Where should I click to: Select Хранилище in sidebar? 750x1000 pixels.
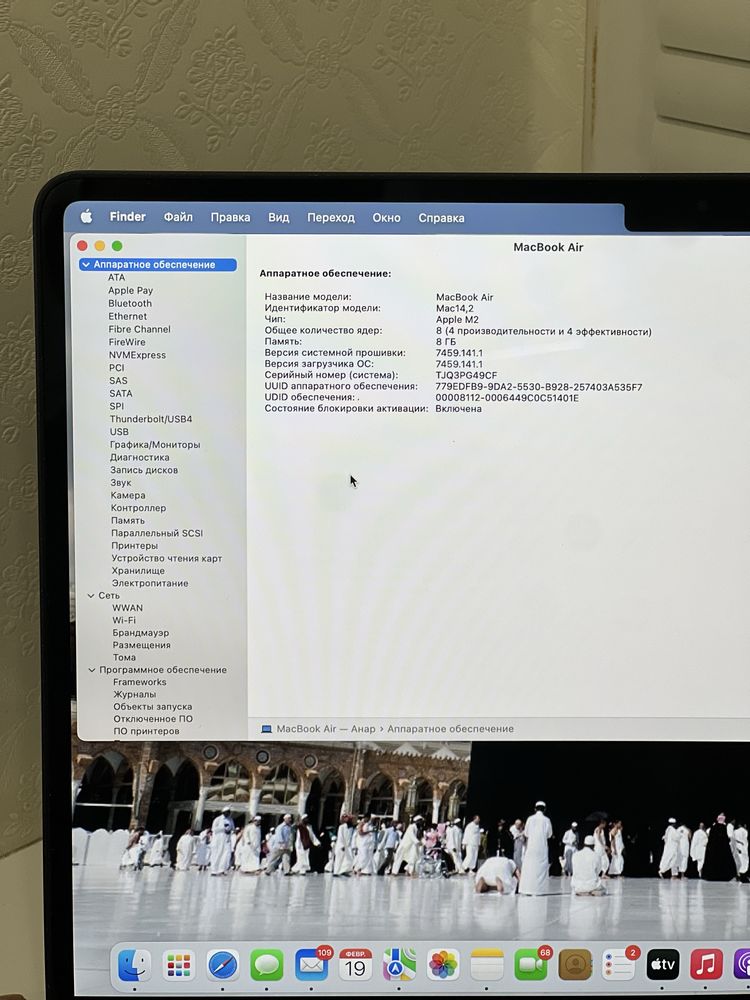(138, 571)
